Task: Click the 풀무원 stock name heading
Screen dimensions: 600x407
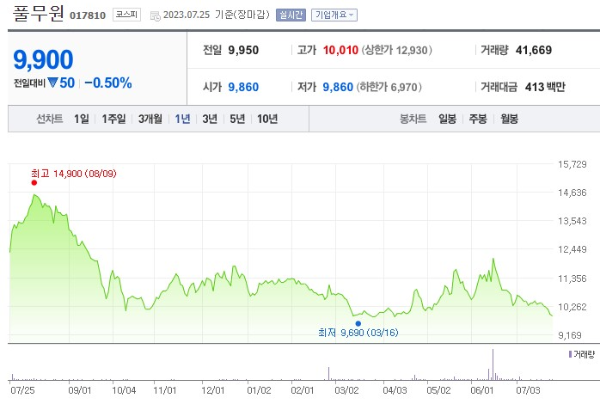Action: click(x=38, y=13)
